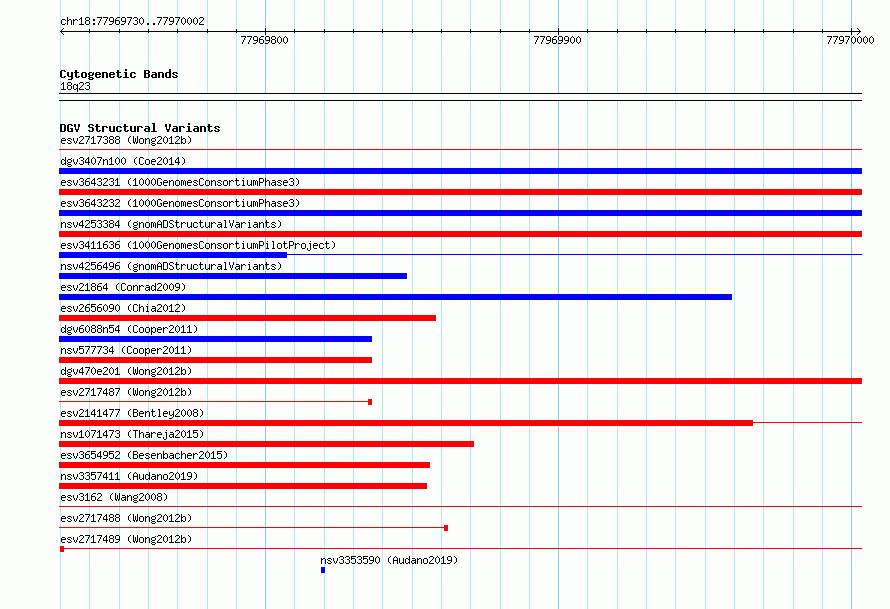This screenshot has height=609, width=890.
Task: Click the esv2141477 thick red bar
Action: coord(406,423)
